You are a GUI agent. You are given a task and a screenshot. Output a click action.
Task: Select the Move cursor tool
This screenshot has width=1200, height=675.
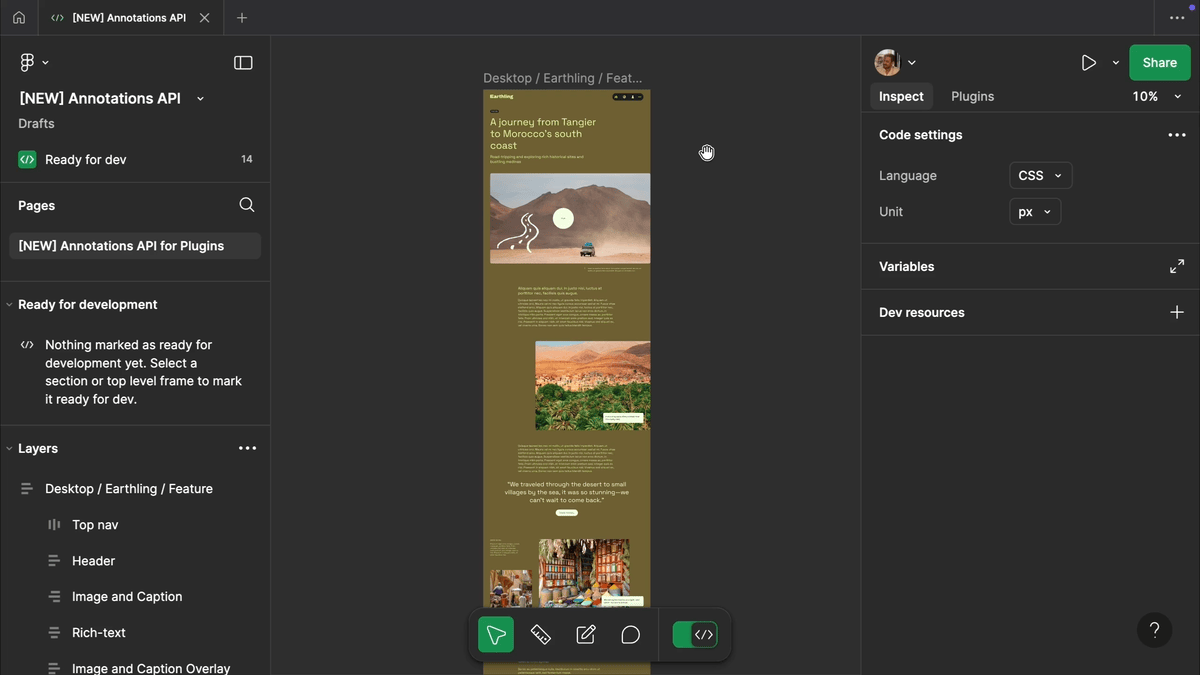tap(496, 635)
